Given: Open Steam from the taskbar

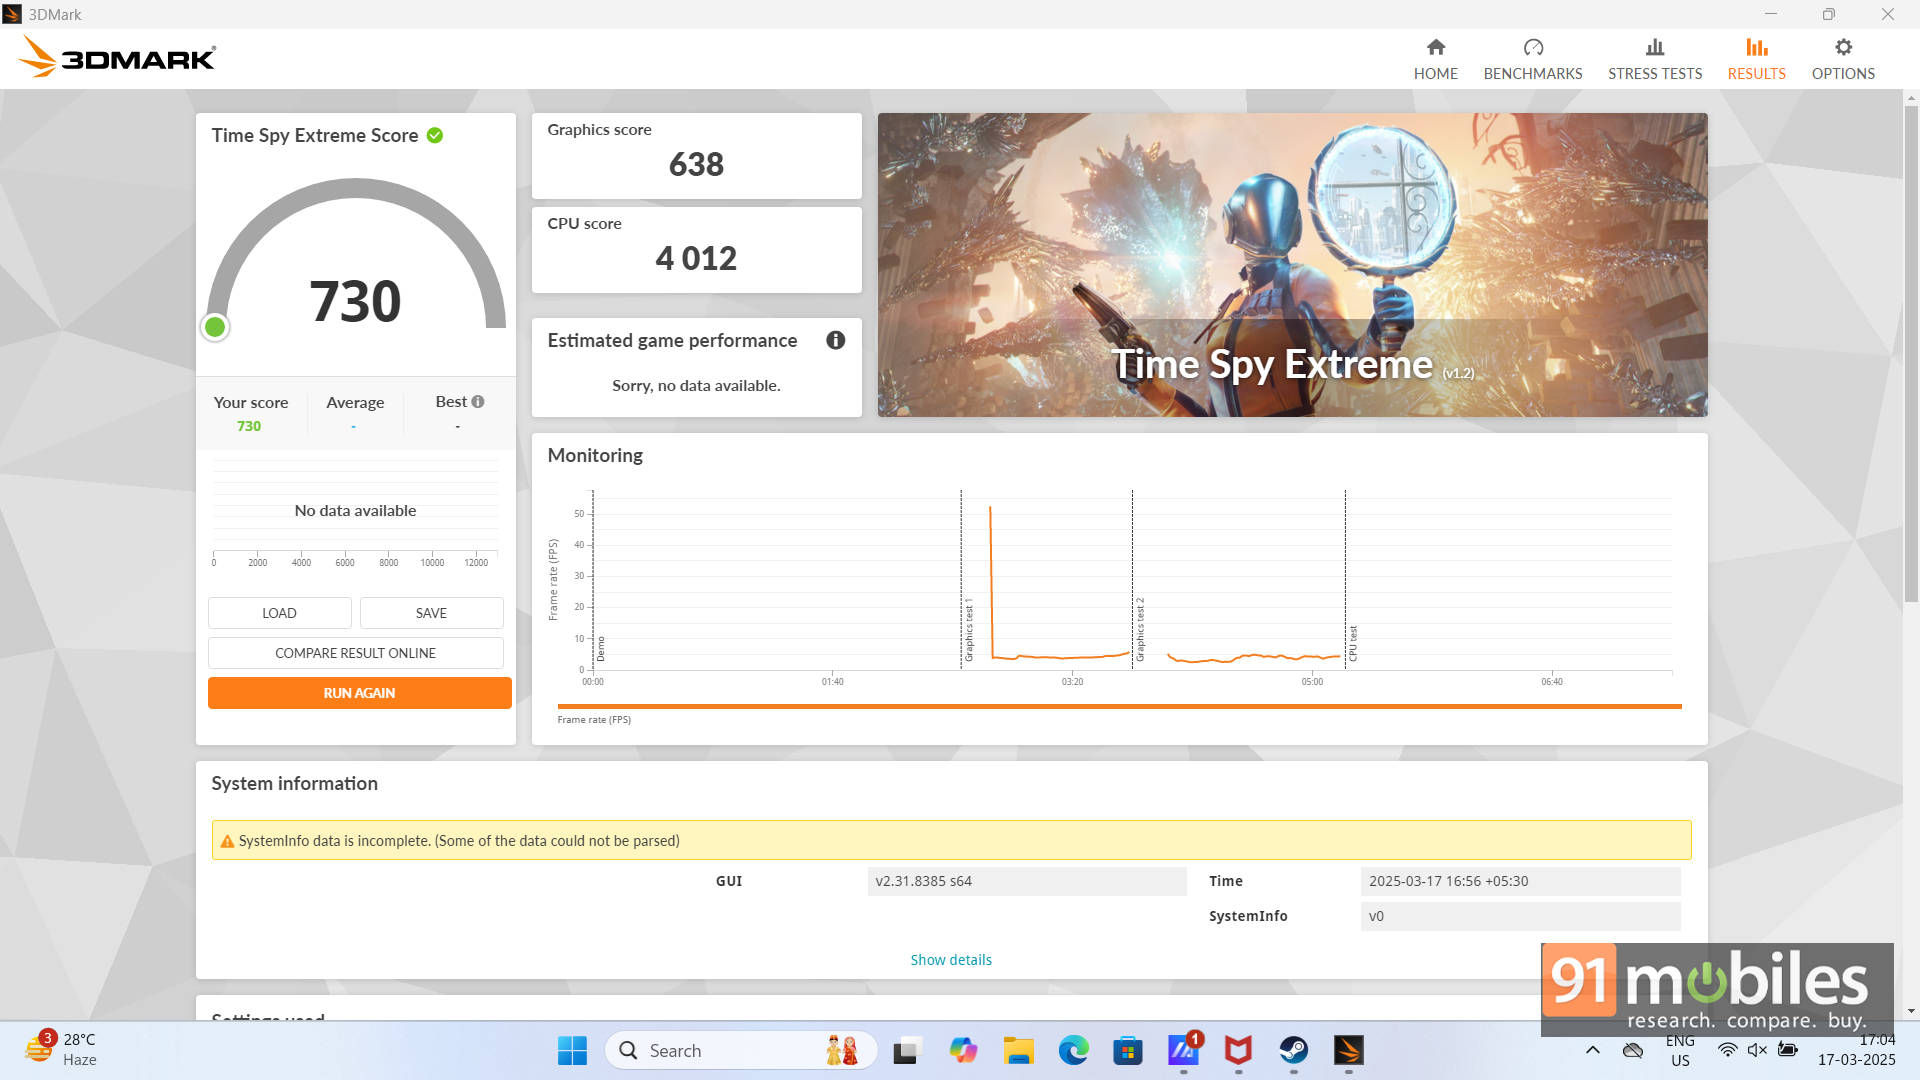Looking at the screenshot, I should click(x=1293, y=1050).
